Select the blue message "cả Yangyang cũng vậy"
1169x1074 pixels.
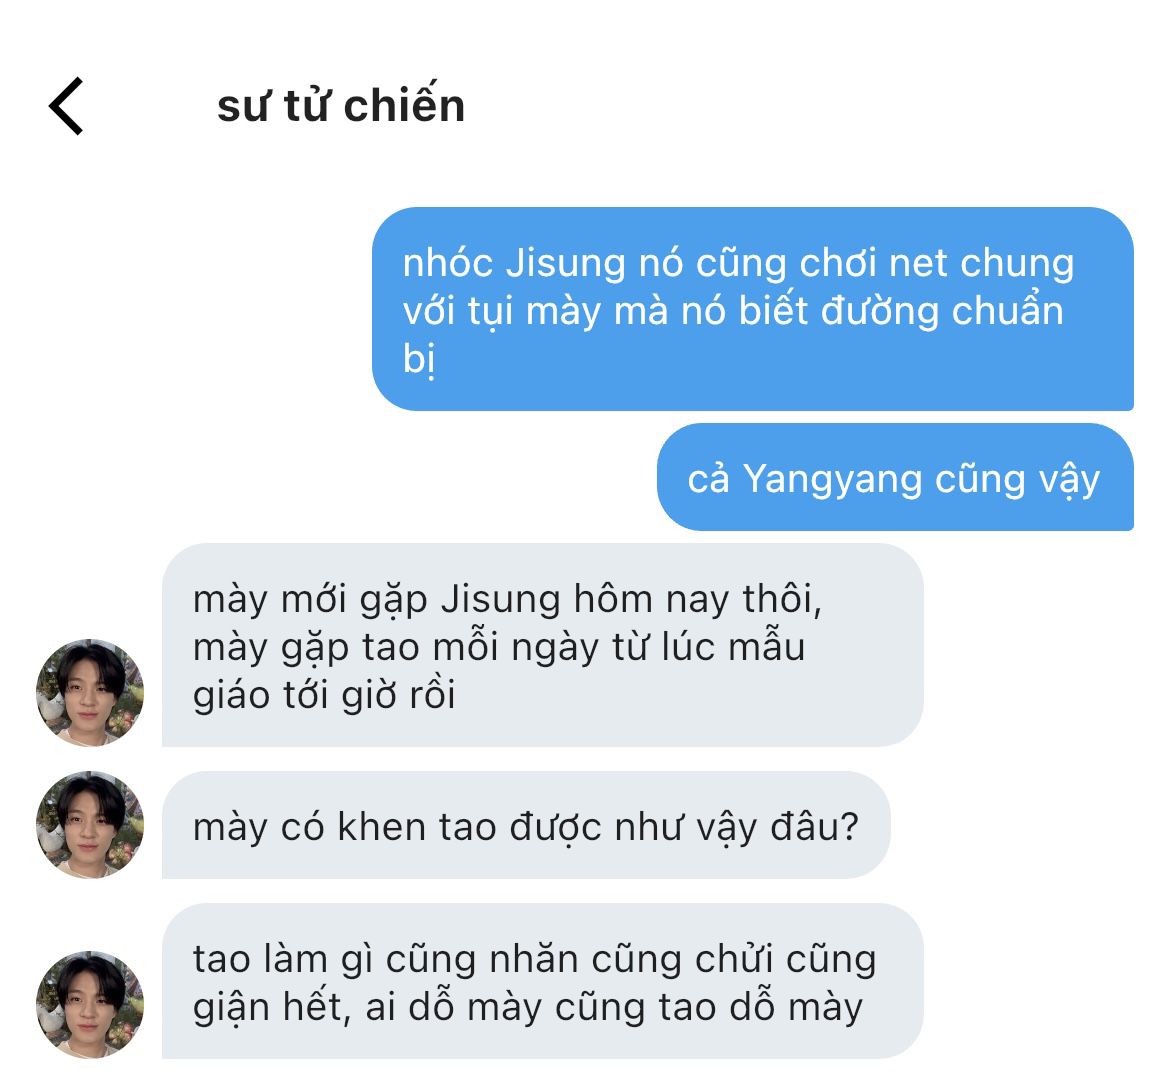point(895,477)
